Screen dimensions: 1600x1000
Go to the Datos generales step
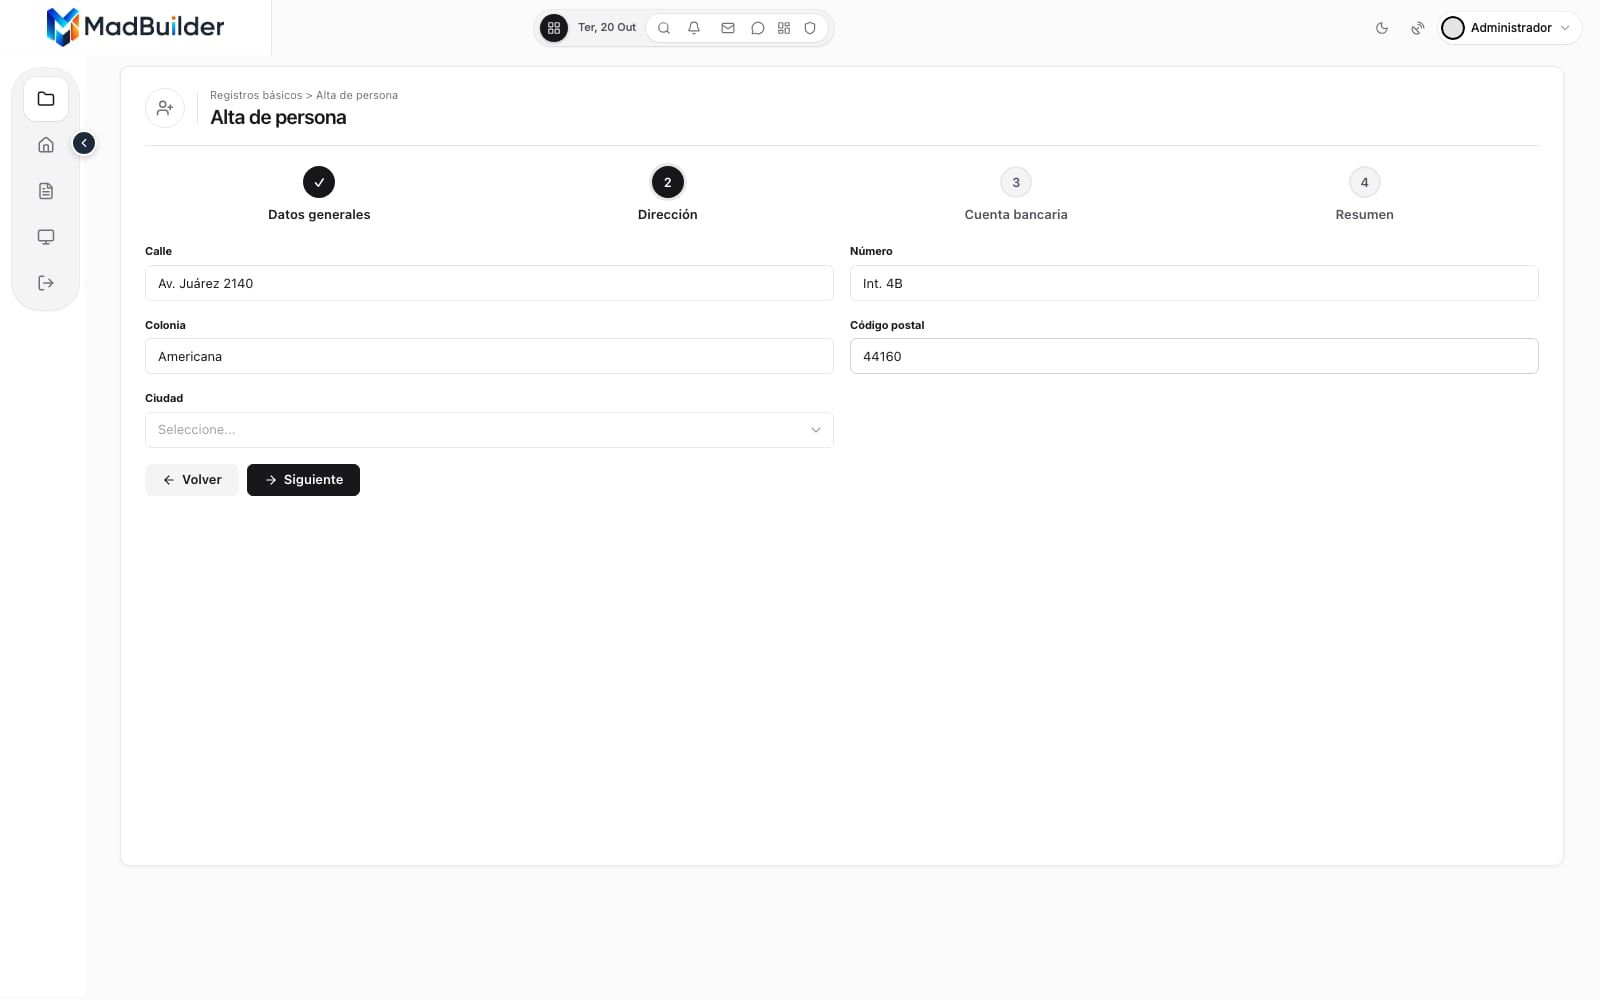click(x=319, y=194)
